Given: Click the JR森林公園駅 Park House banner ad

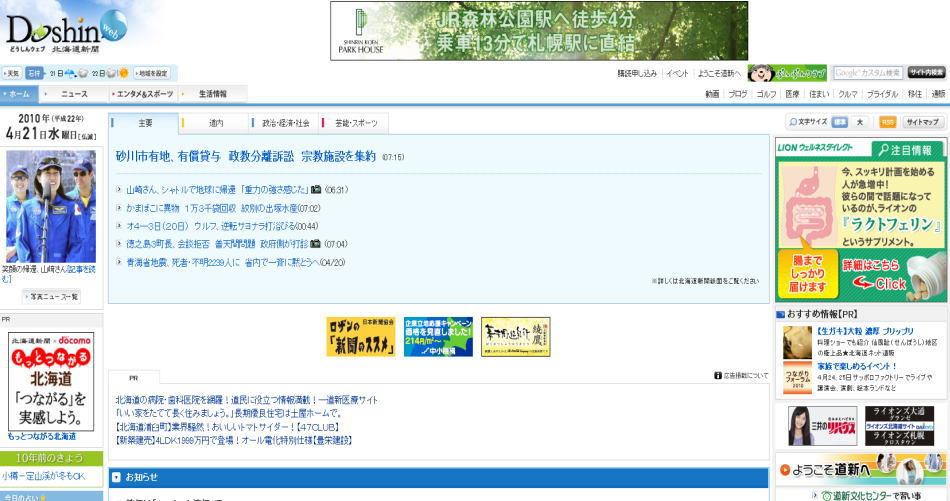Looking at the screenshot, I should click(539, 31).
